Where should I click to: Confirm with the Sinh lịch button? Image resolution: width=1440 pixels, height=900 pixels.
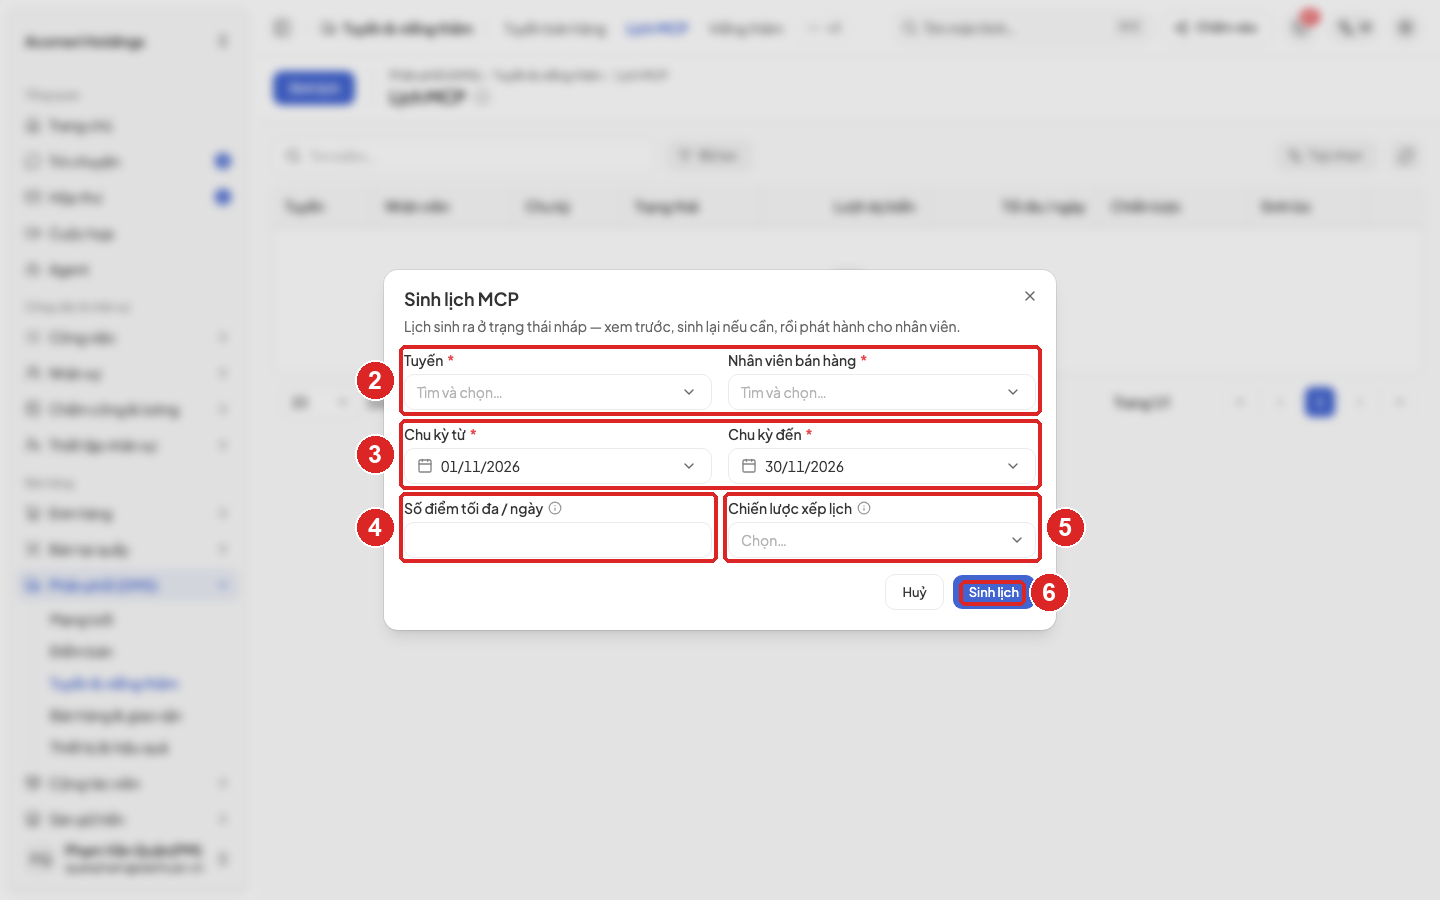pos(994,592)
